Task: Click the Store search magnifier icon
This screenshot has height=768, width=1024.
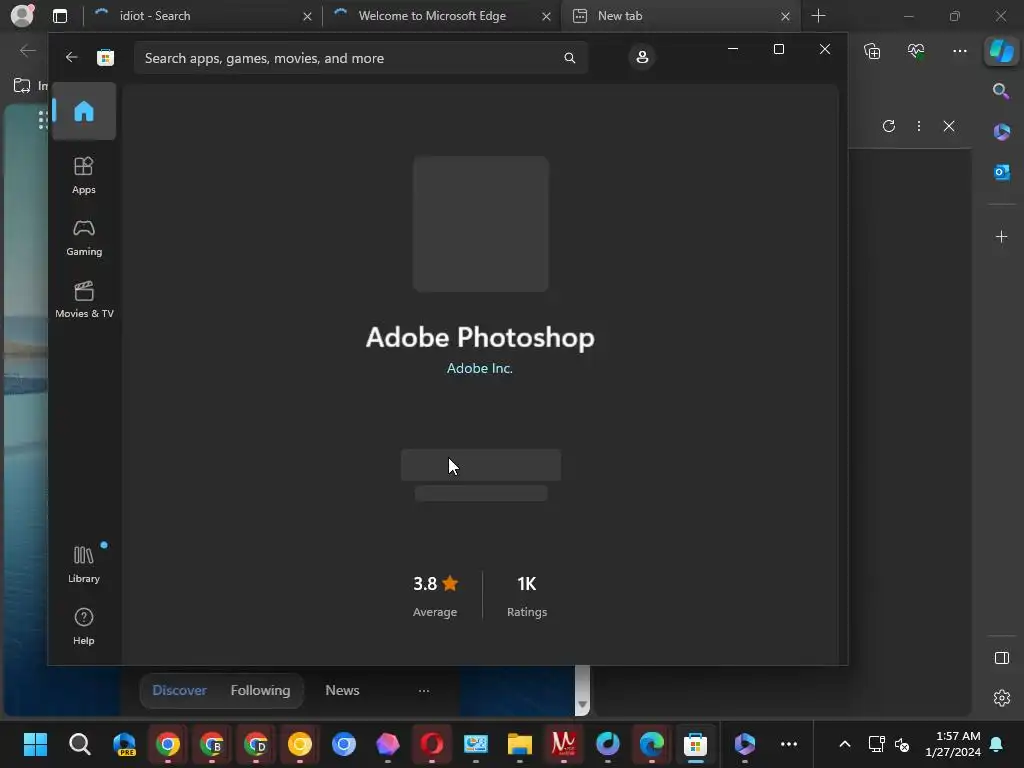Action: coord(569,58)
